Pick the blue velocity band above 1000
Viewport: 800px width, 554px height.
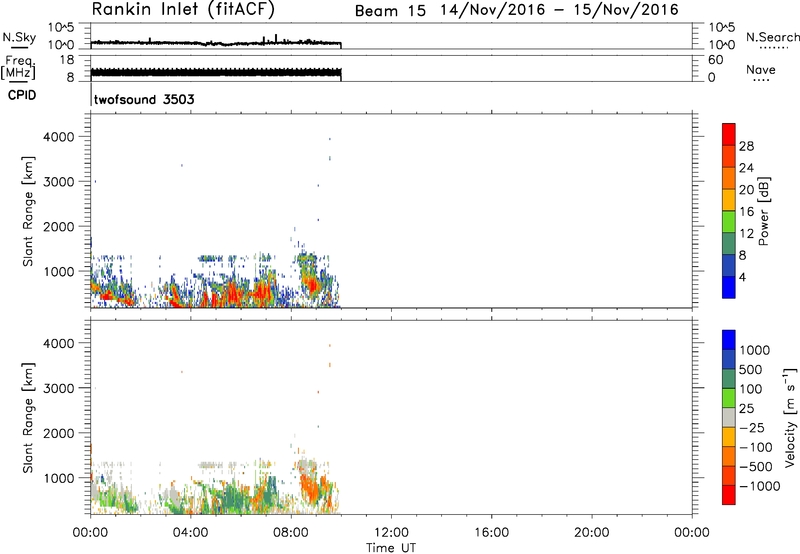coord(729,340)
